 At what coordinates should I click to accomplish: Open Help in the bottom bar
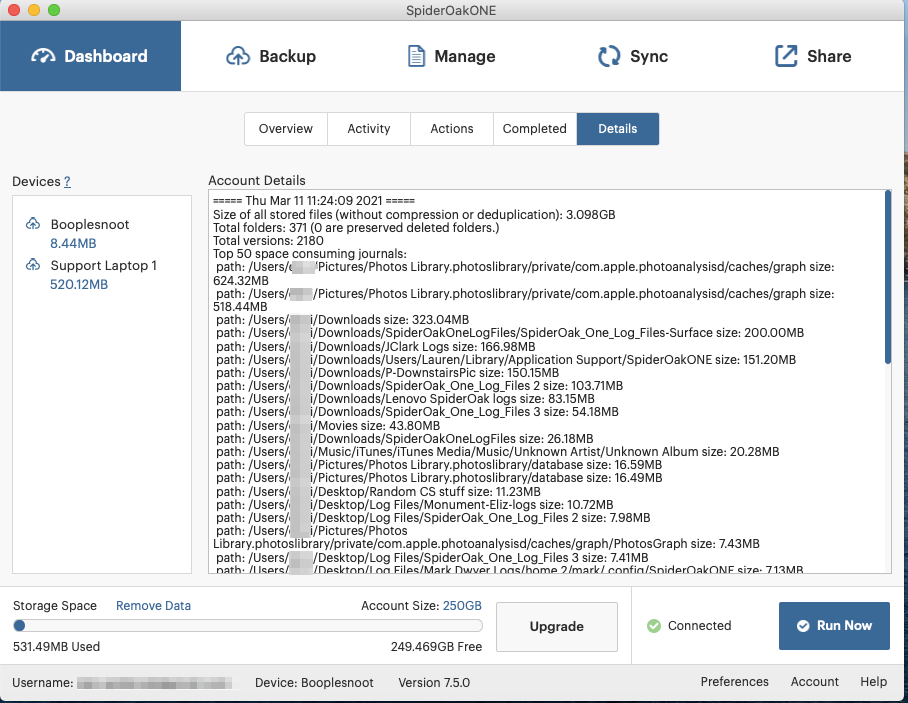(873, 682)
